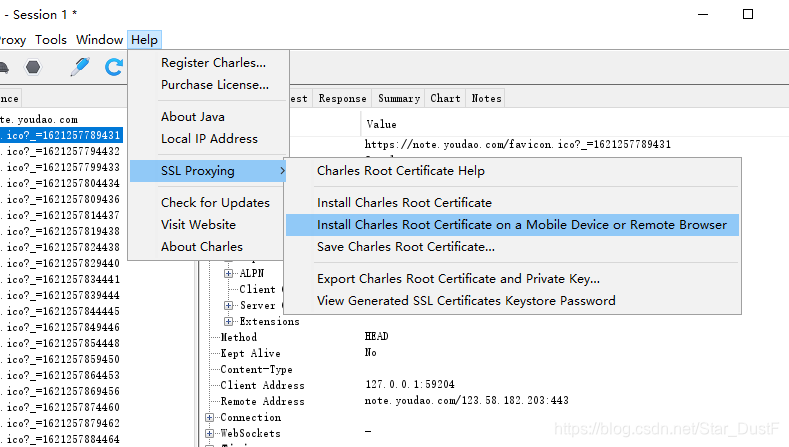789x447 pixels.
Task: Choose Visit Website menu entry
Action: (198, 225)
